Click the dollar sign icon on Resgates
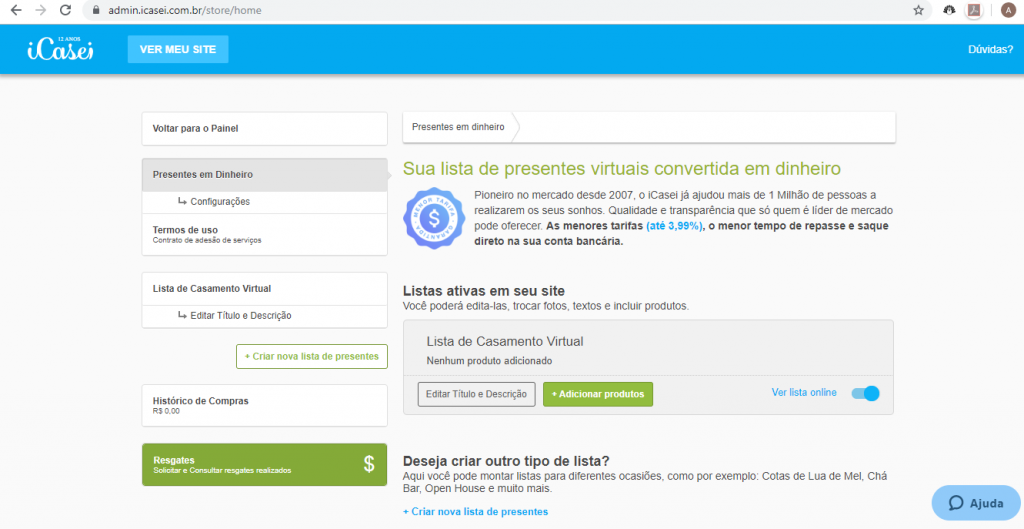Viewport: 1024px width, 529px height. tap(369, 464)
